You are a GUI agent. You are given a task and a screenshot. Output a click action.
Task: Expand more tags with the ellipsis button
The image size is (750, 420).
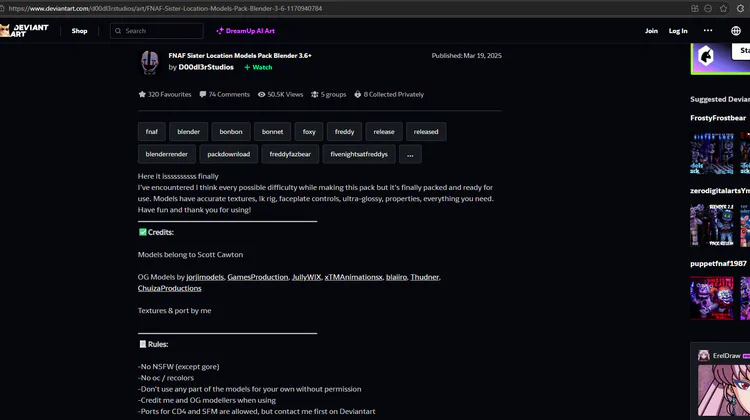(410, 154)
